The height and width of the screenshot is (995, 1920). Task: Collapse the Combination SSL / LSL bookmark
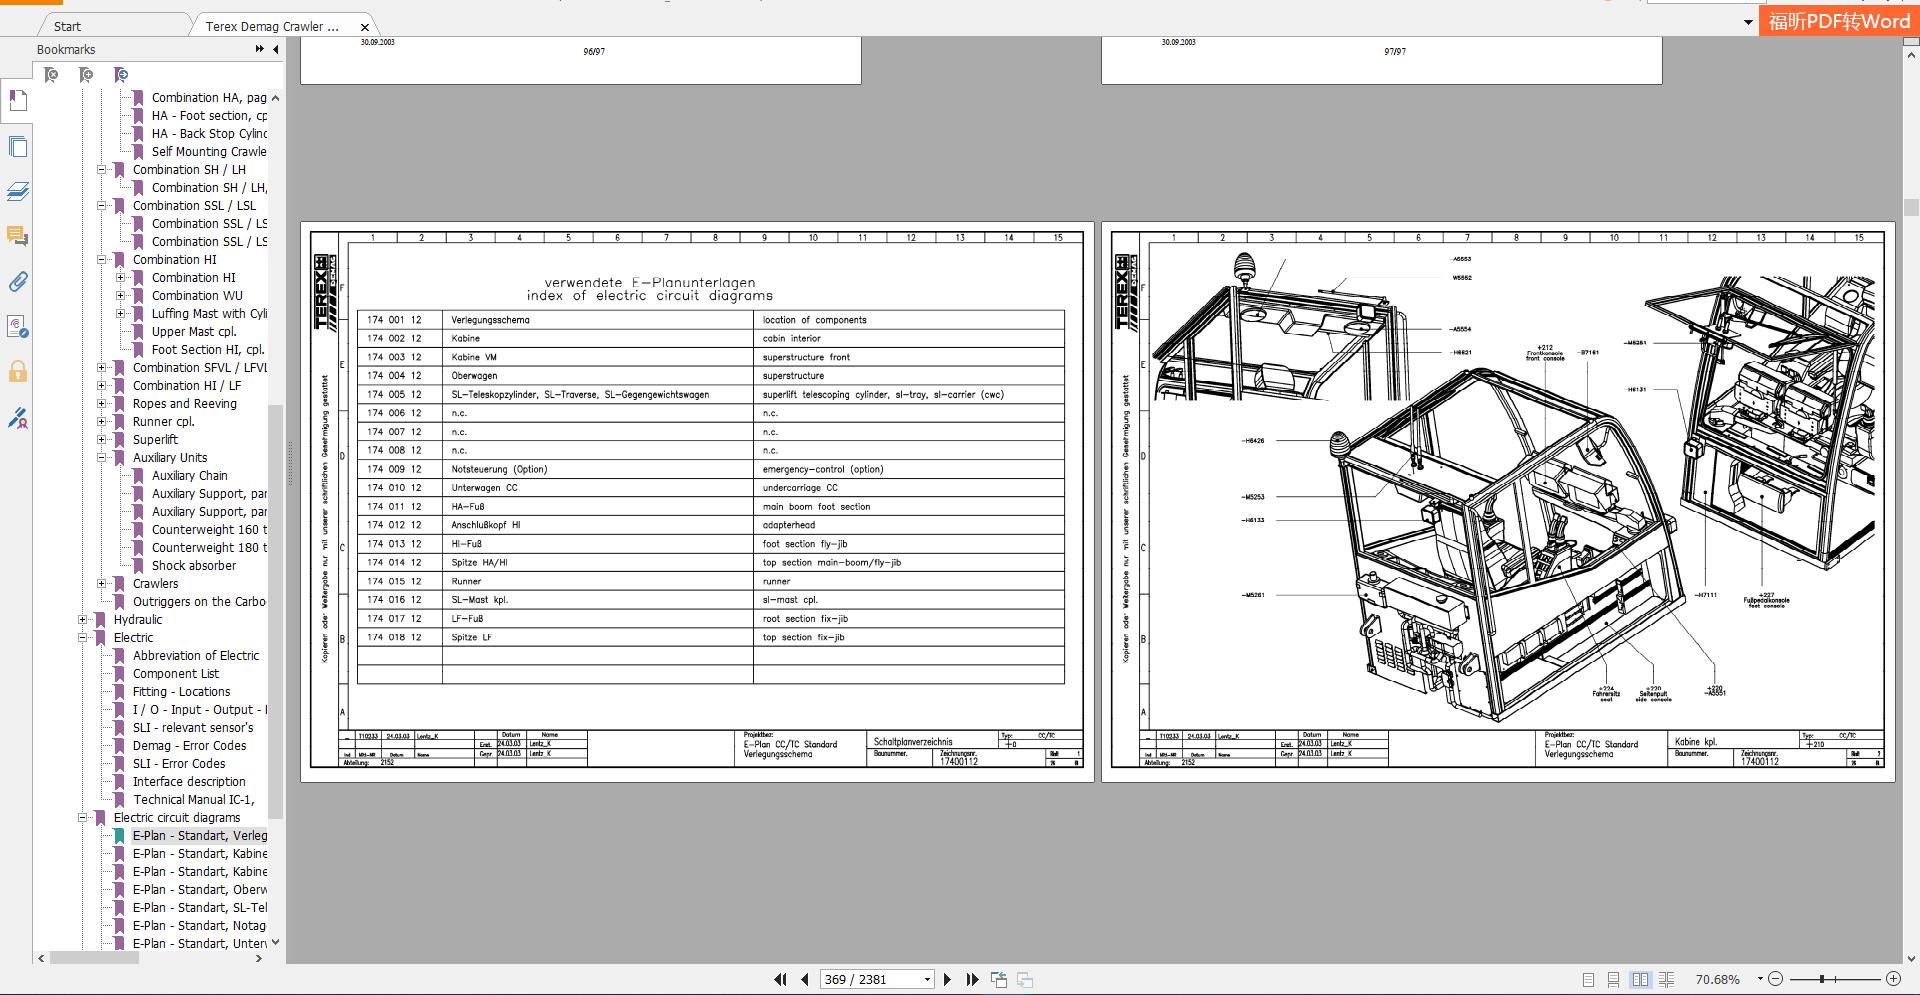pos(101,206)
